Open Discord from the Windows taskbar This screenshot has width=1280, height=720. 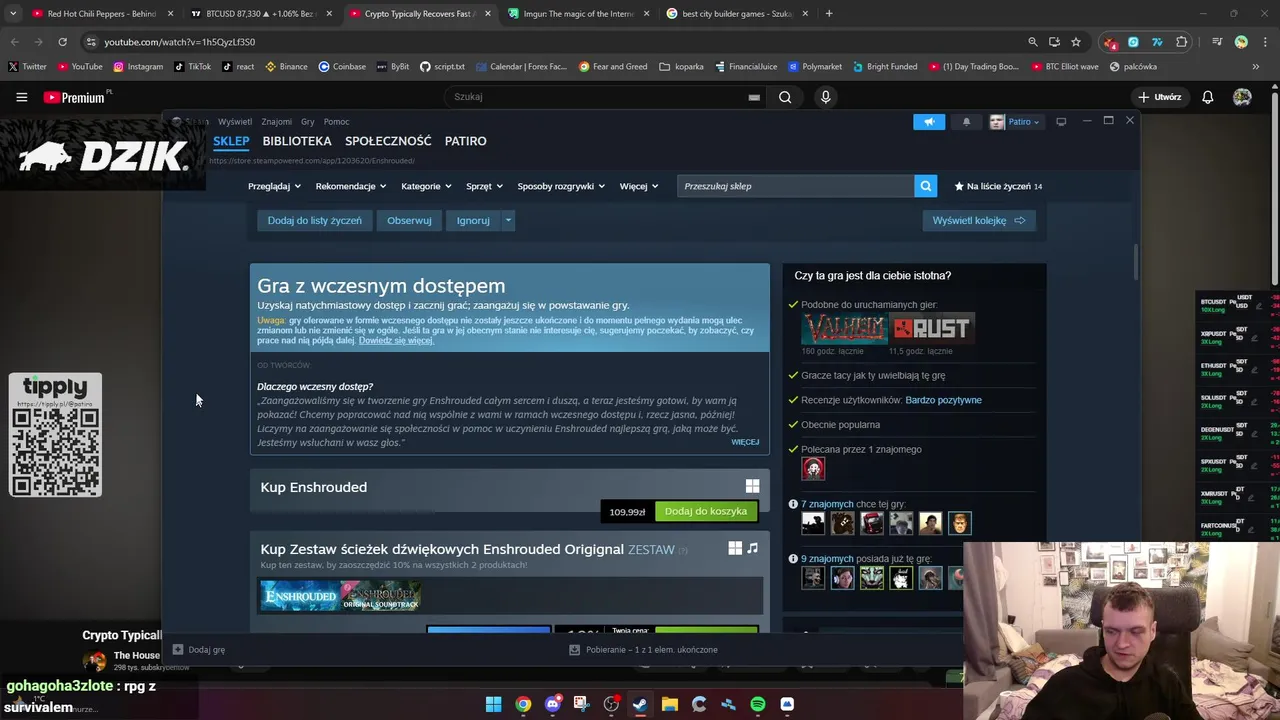552,704
